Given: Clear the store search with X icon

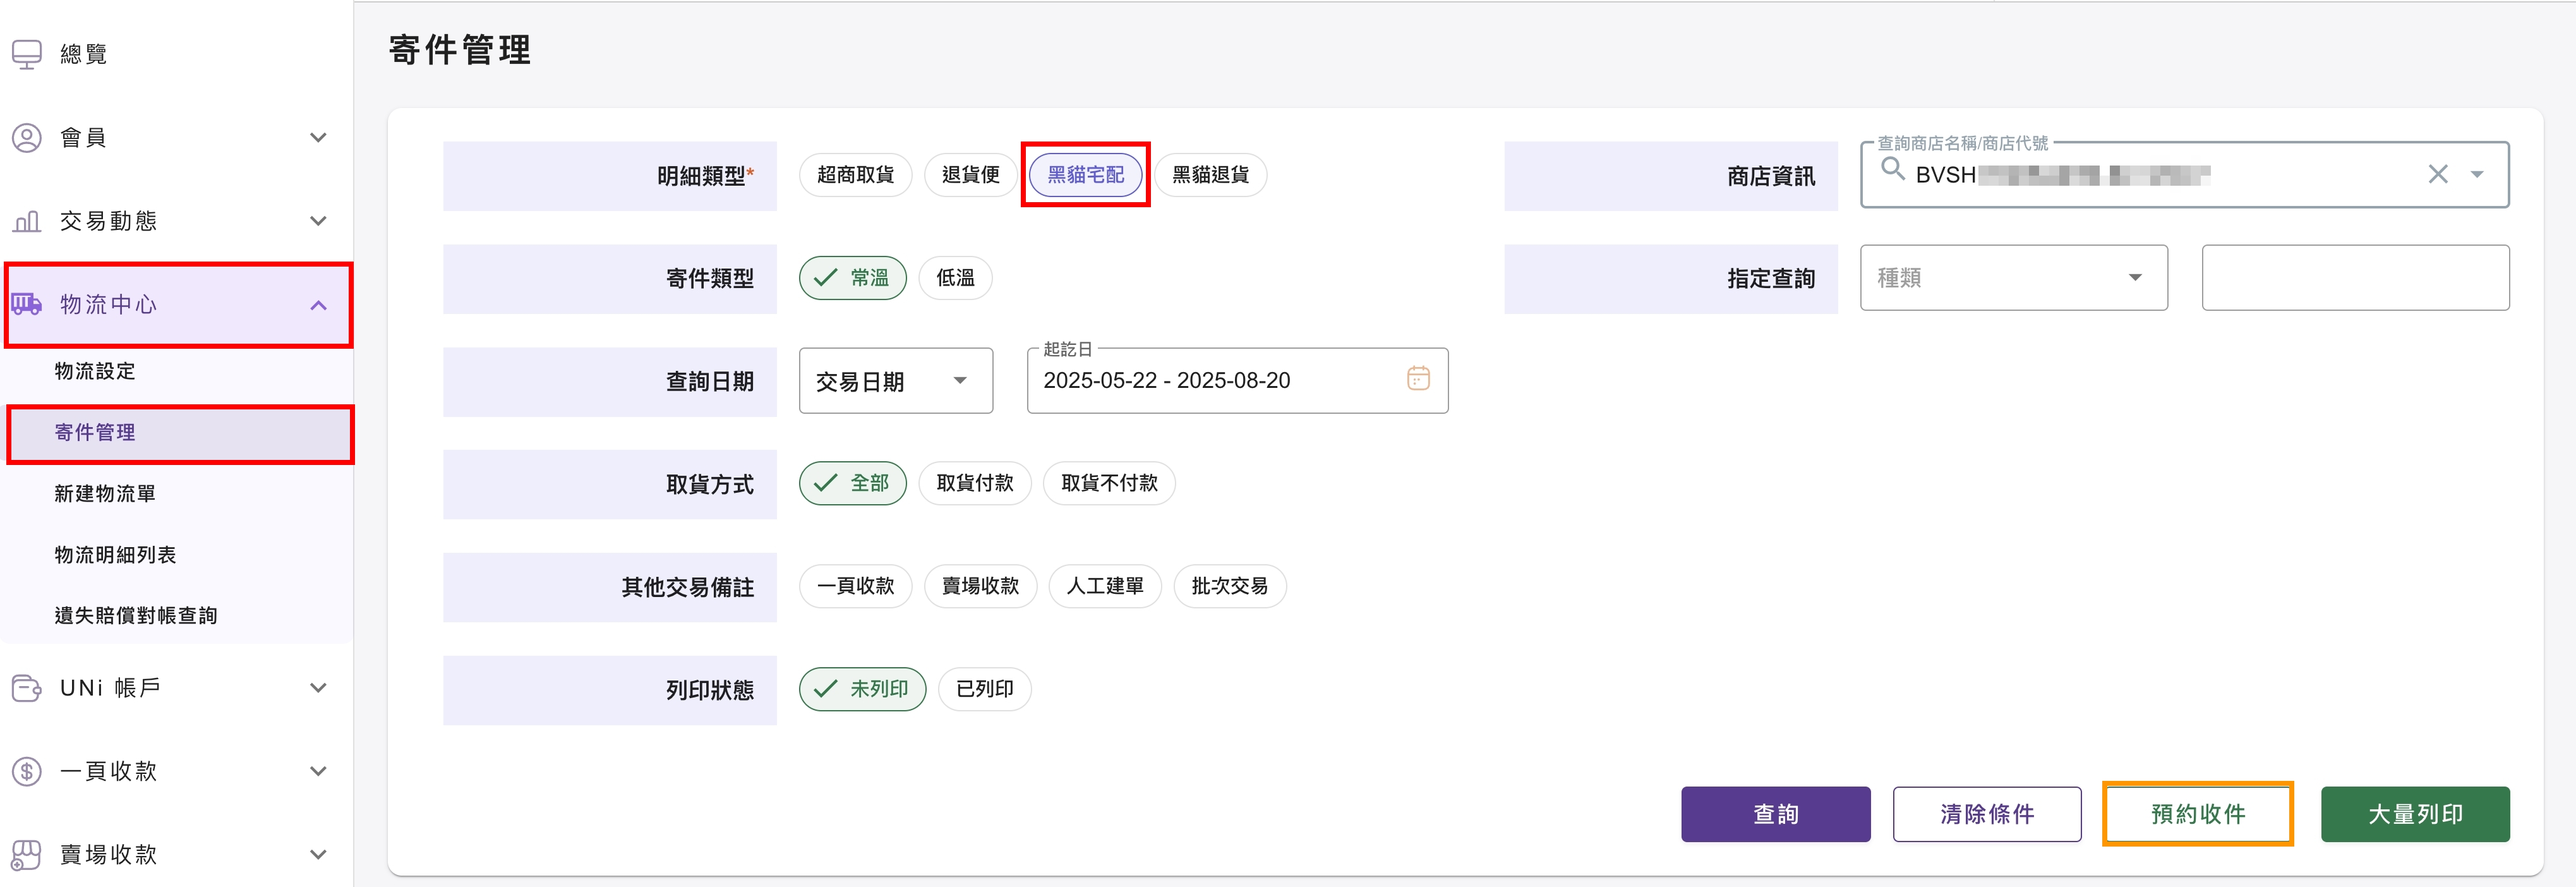Looking at the screenshot, I should coord(2438,175).
